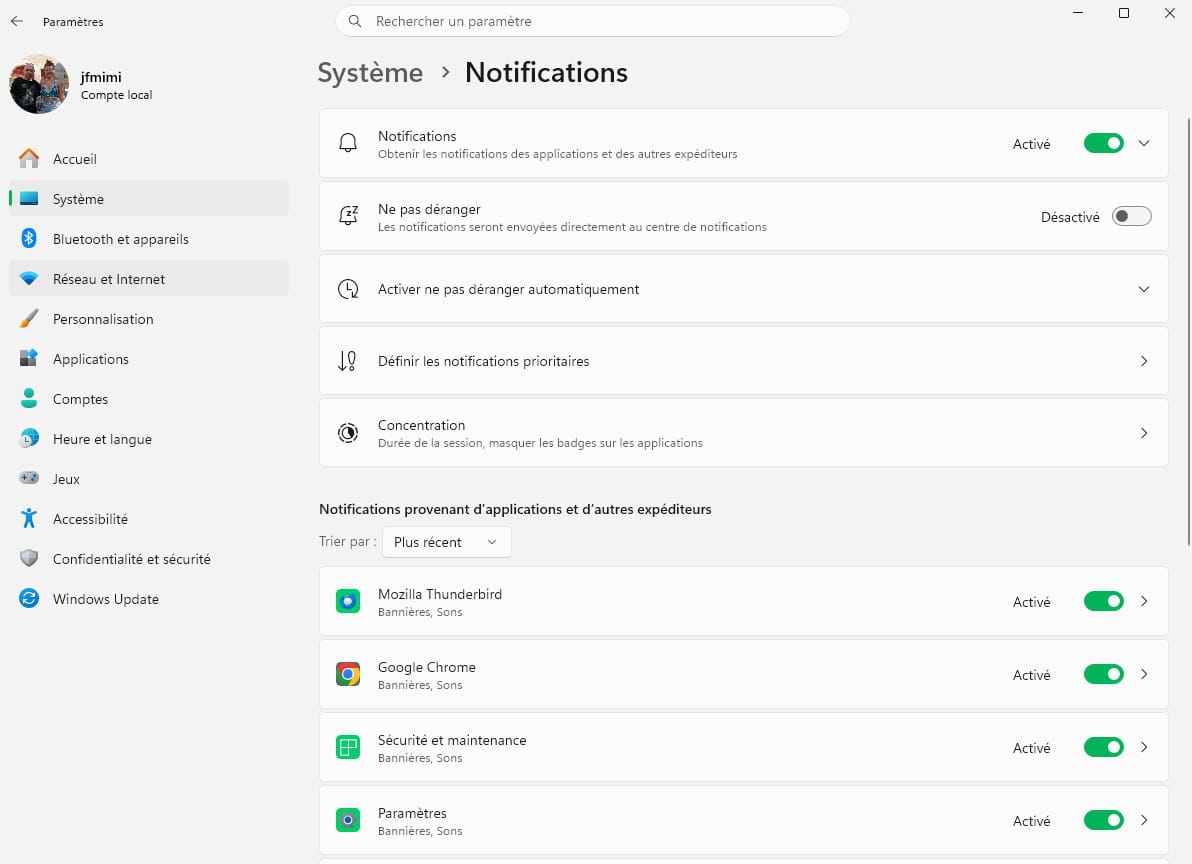The image size is (1192, 864).
Task: Click the Windows Update icon in sidebar
Action: coord(29,599)
